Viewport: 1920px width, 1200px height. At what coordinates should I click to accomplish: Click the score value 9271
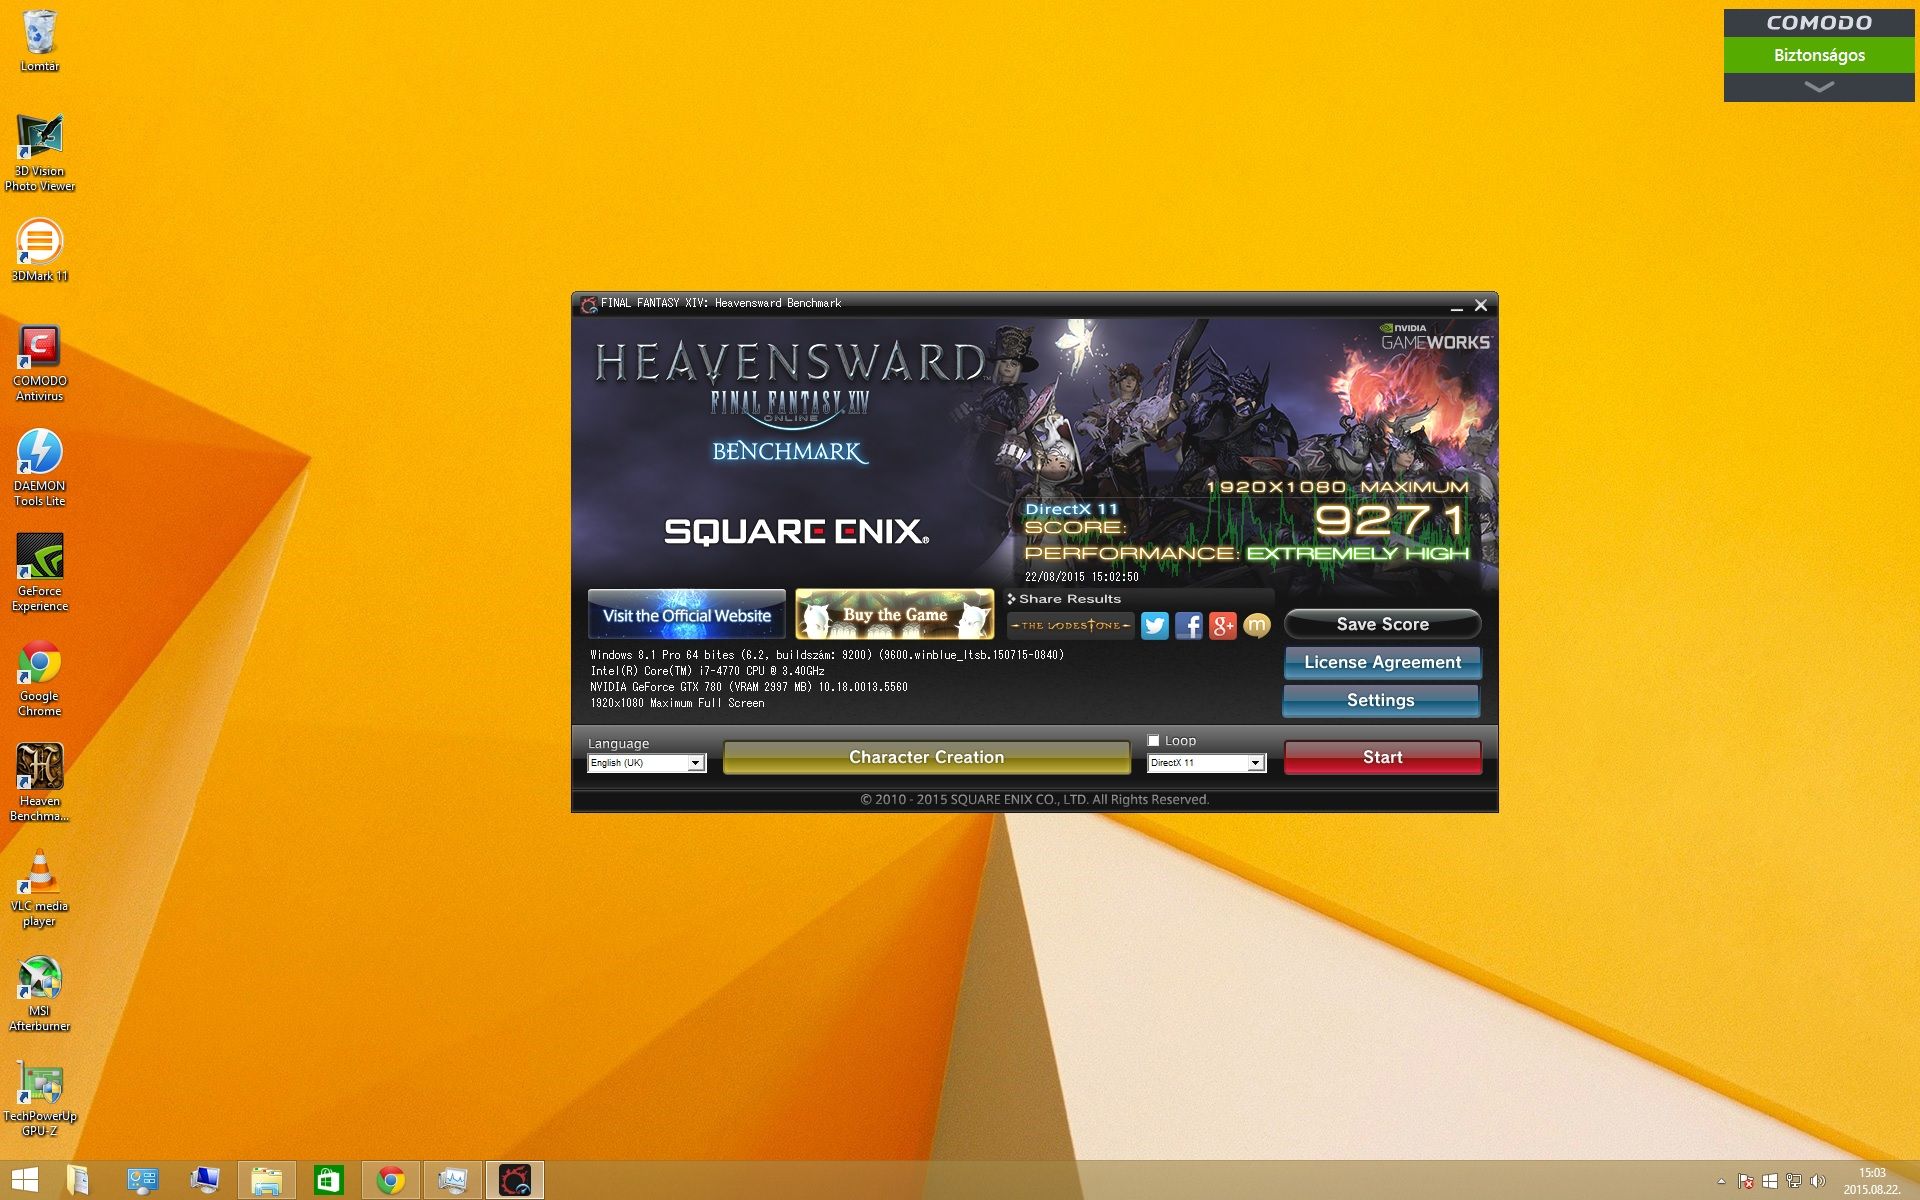coord(1390,520)
